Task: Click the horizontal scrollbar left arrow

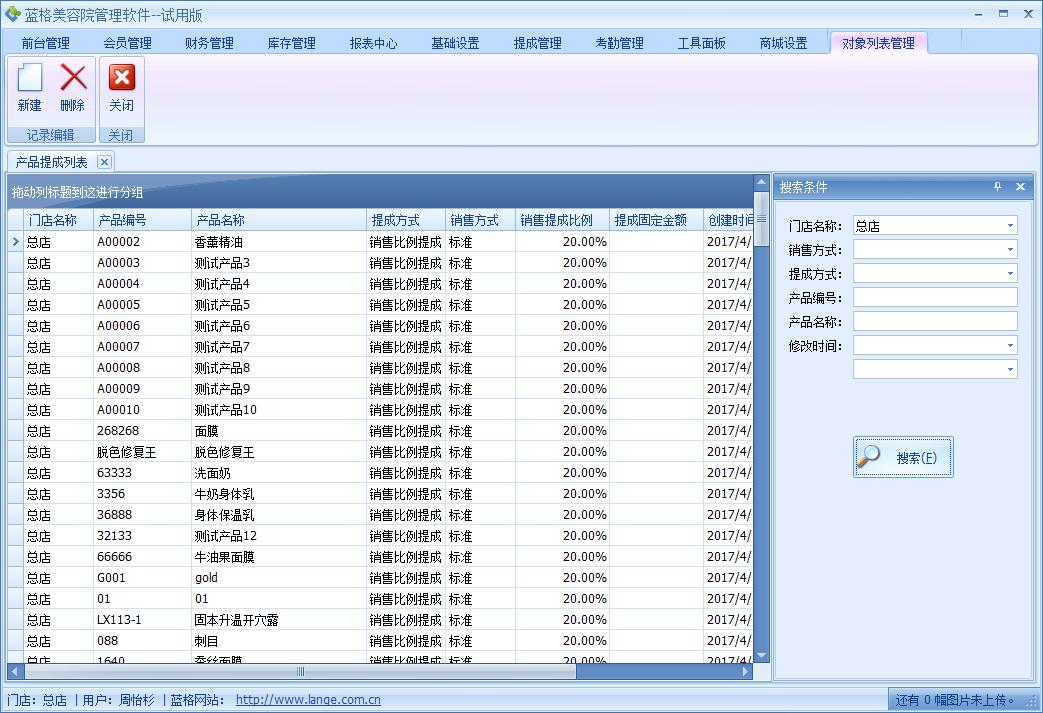Action: (14, 672)
